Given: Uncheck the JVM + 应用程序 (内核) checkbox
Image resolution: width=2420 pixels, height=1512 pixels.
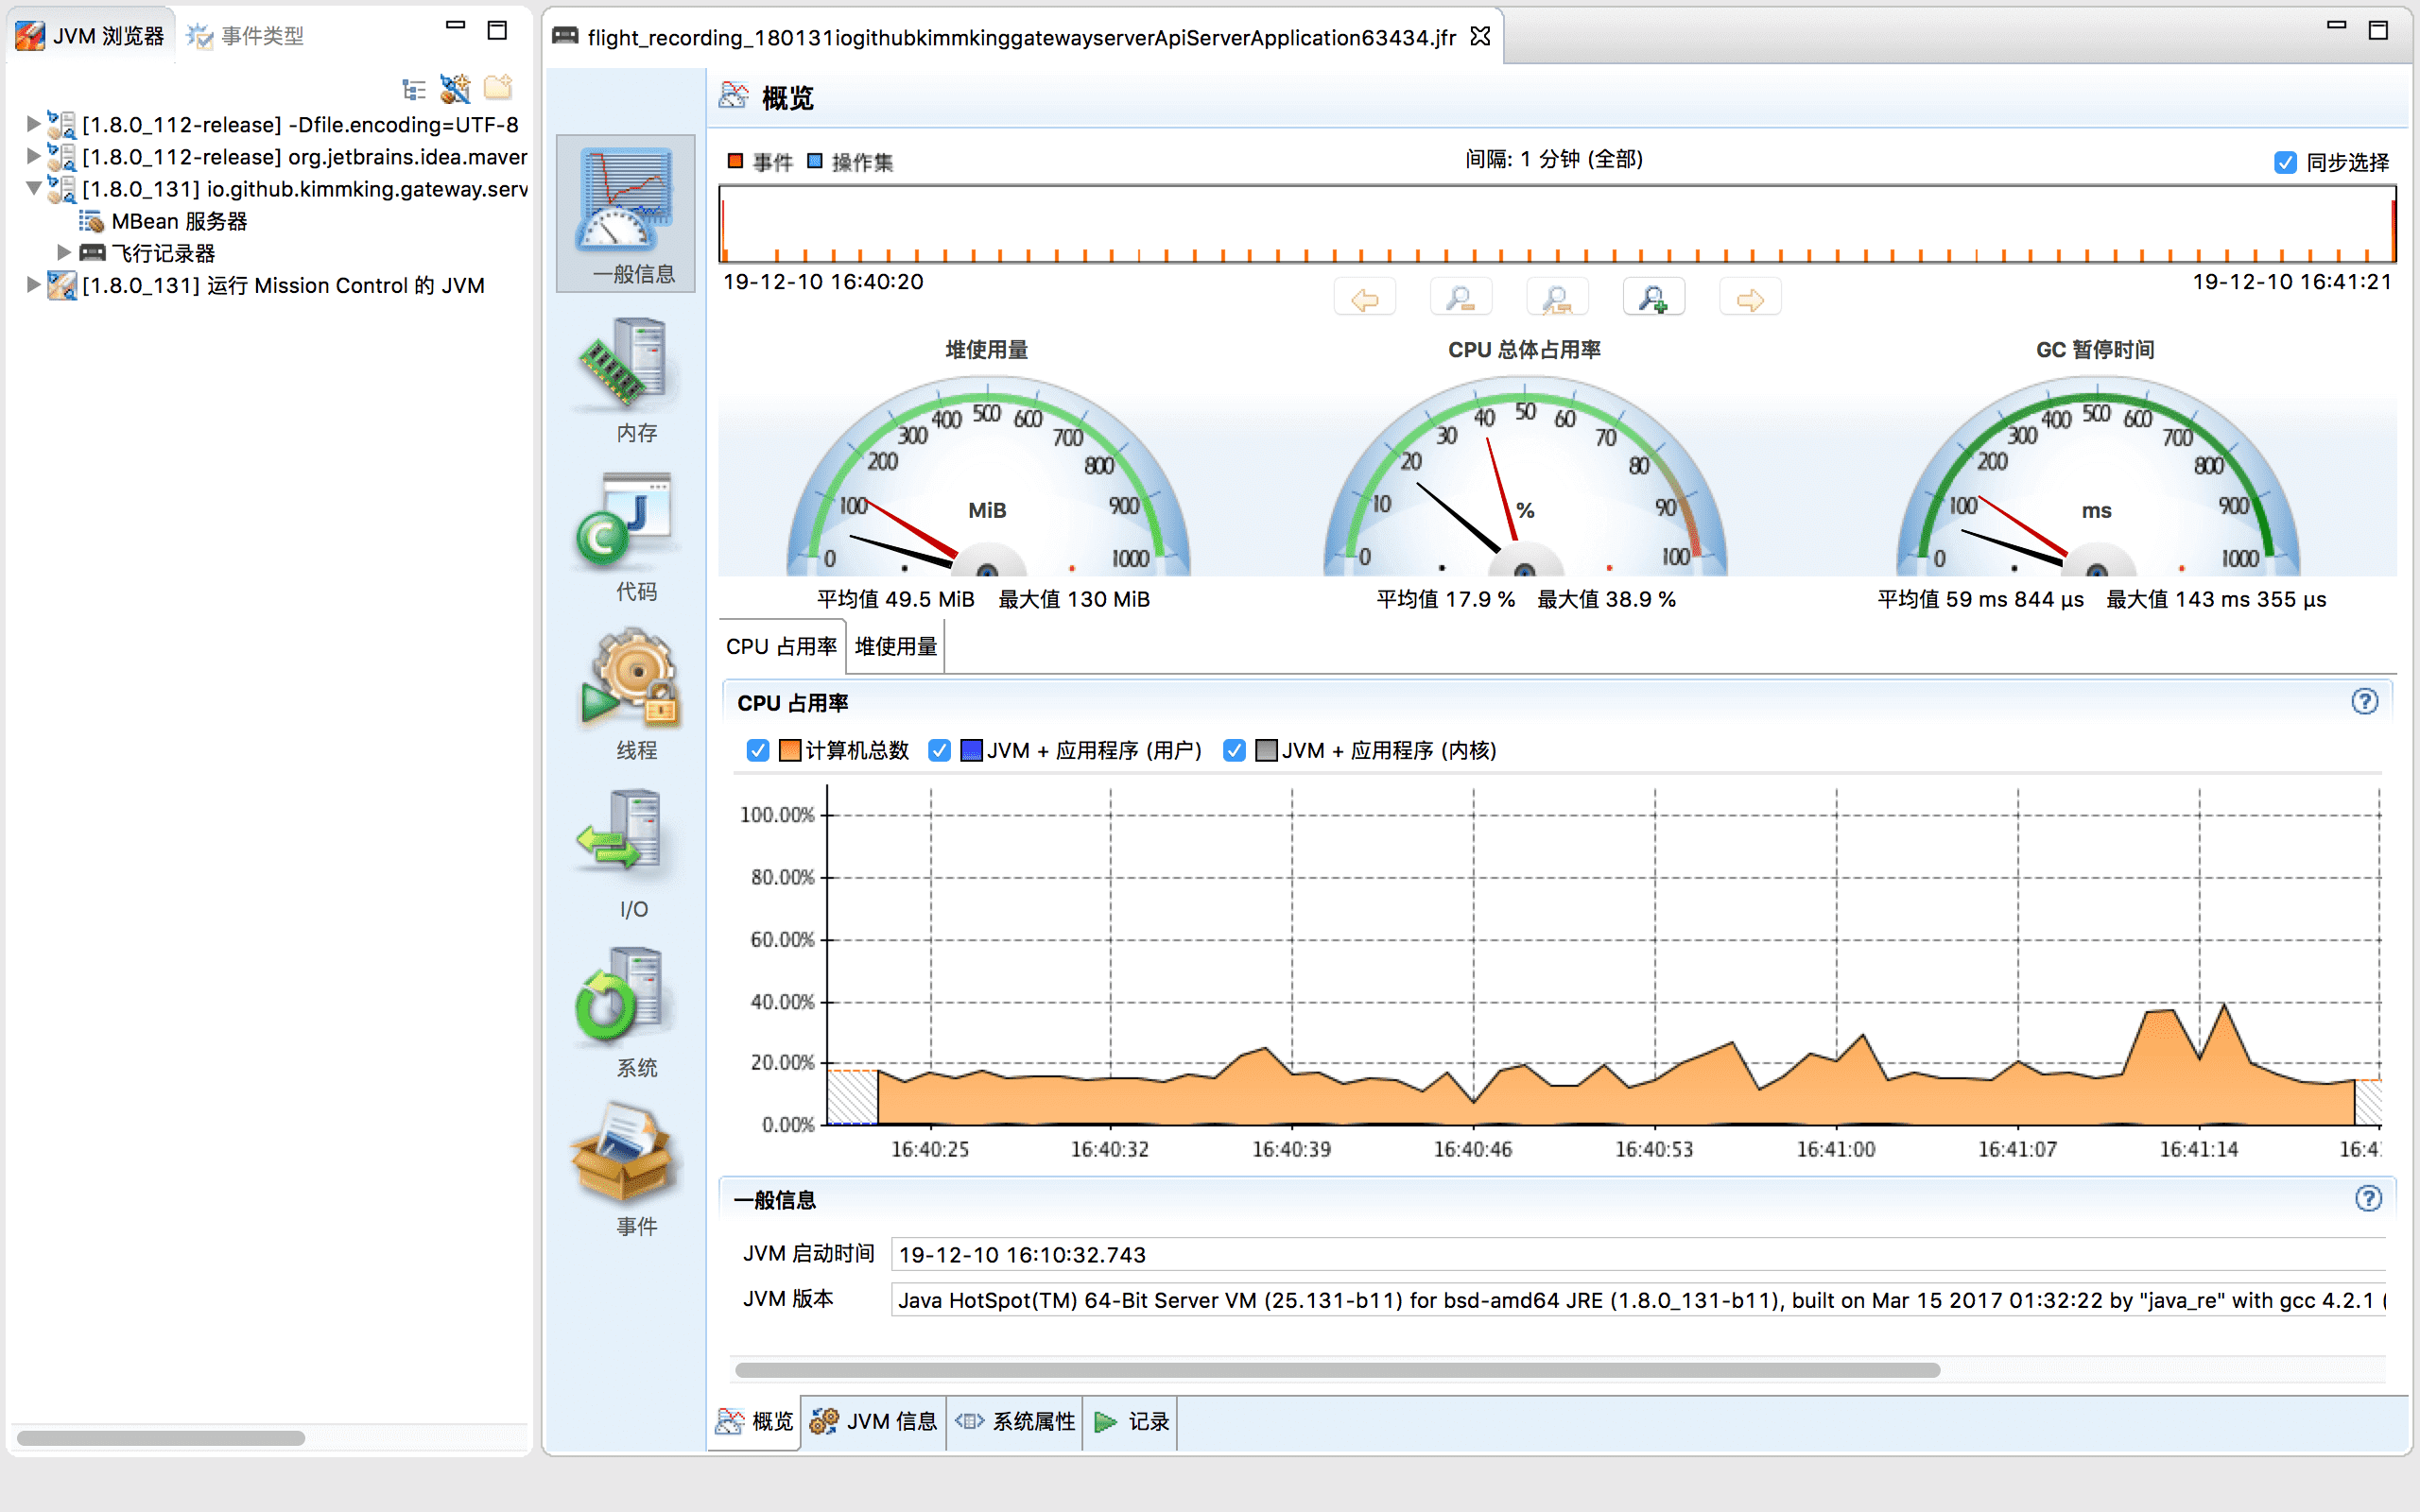Looking at the screenshot, I should (1234, 750).
